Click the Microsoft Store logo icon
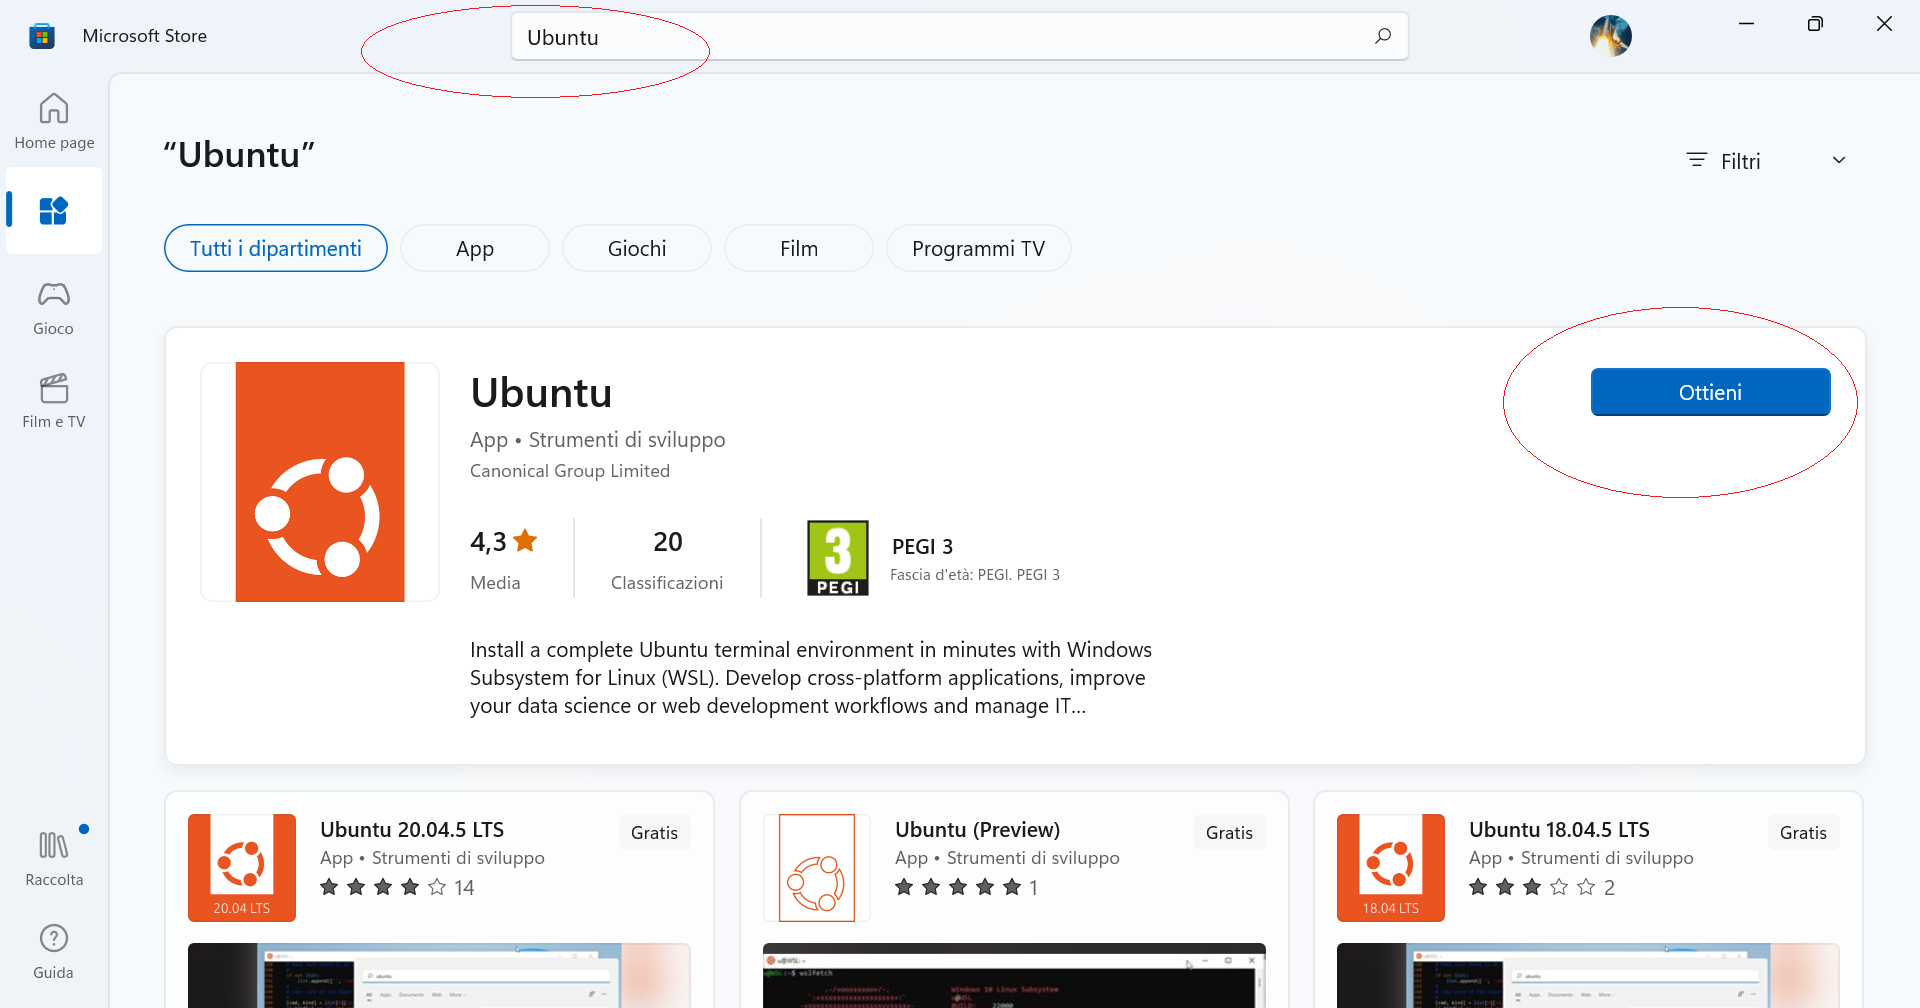This screenshot has width=1920, height=1008. click(x=42, y=36)
